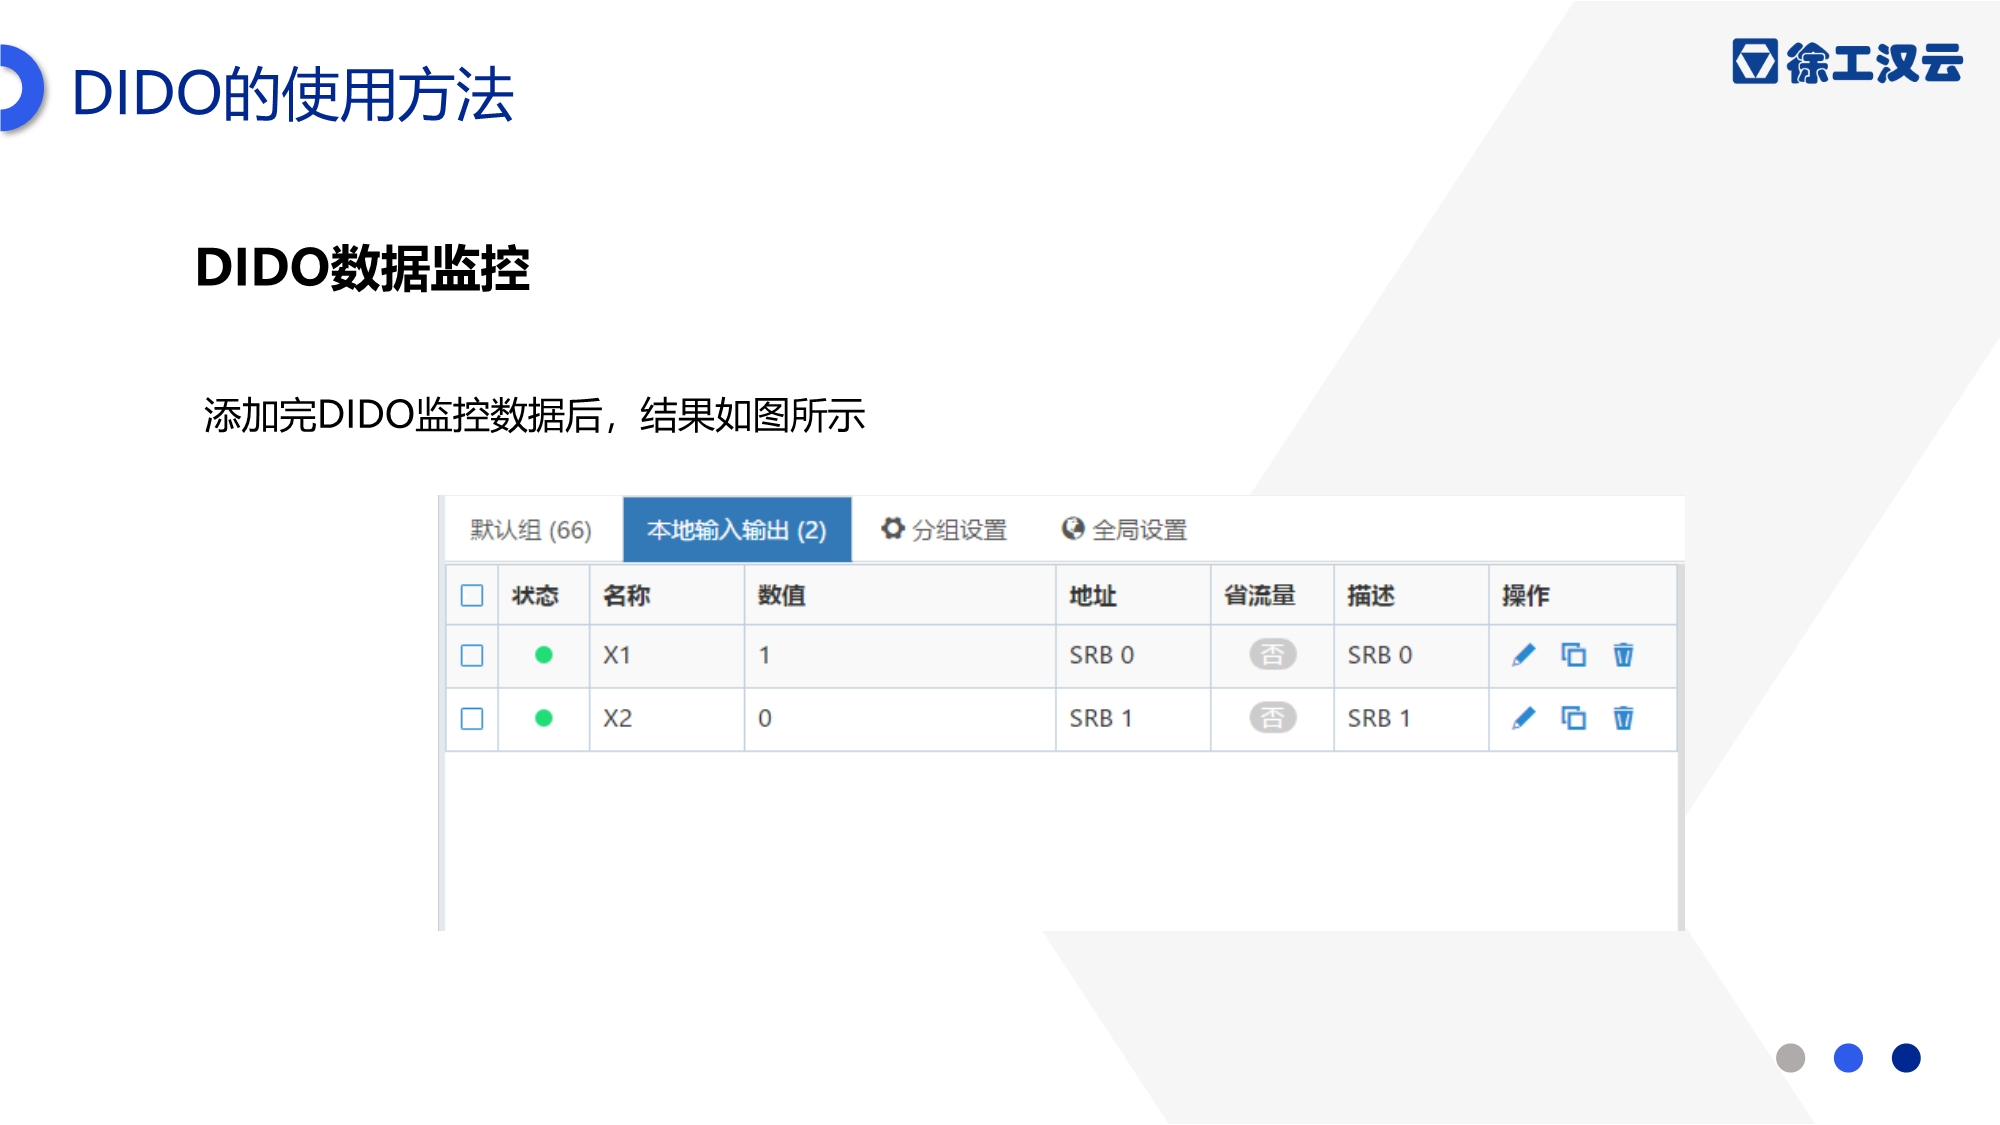Delete row X2 with the trash icon
This screenshot has width=2000, height=1125.
pos(1623,718)
